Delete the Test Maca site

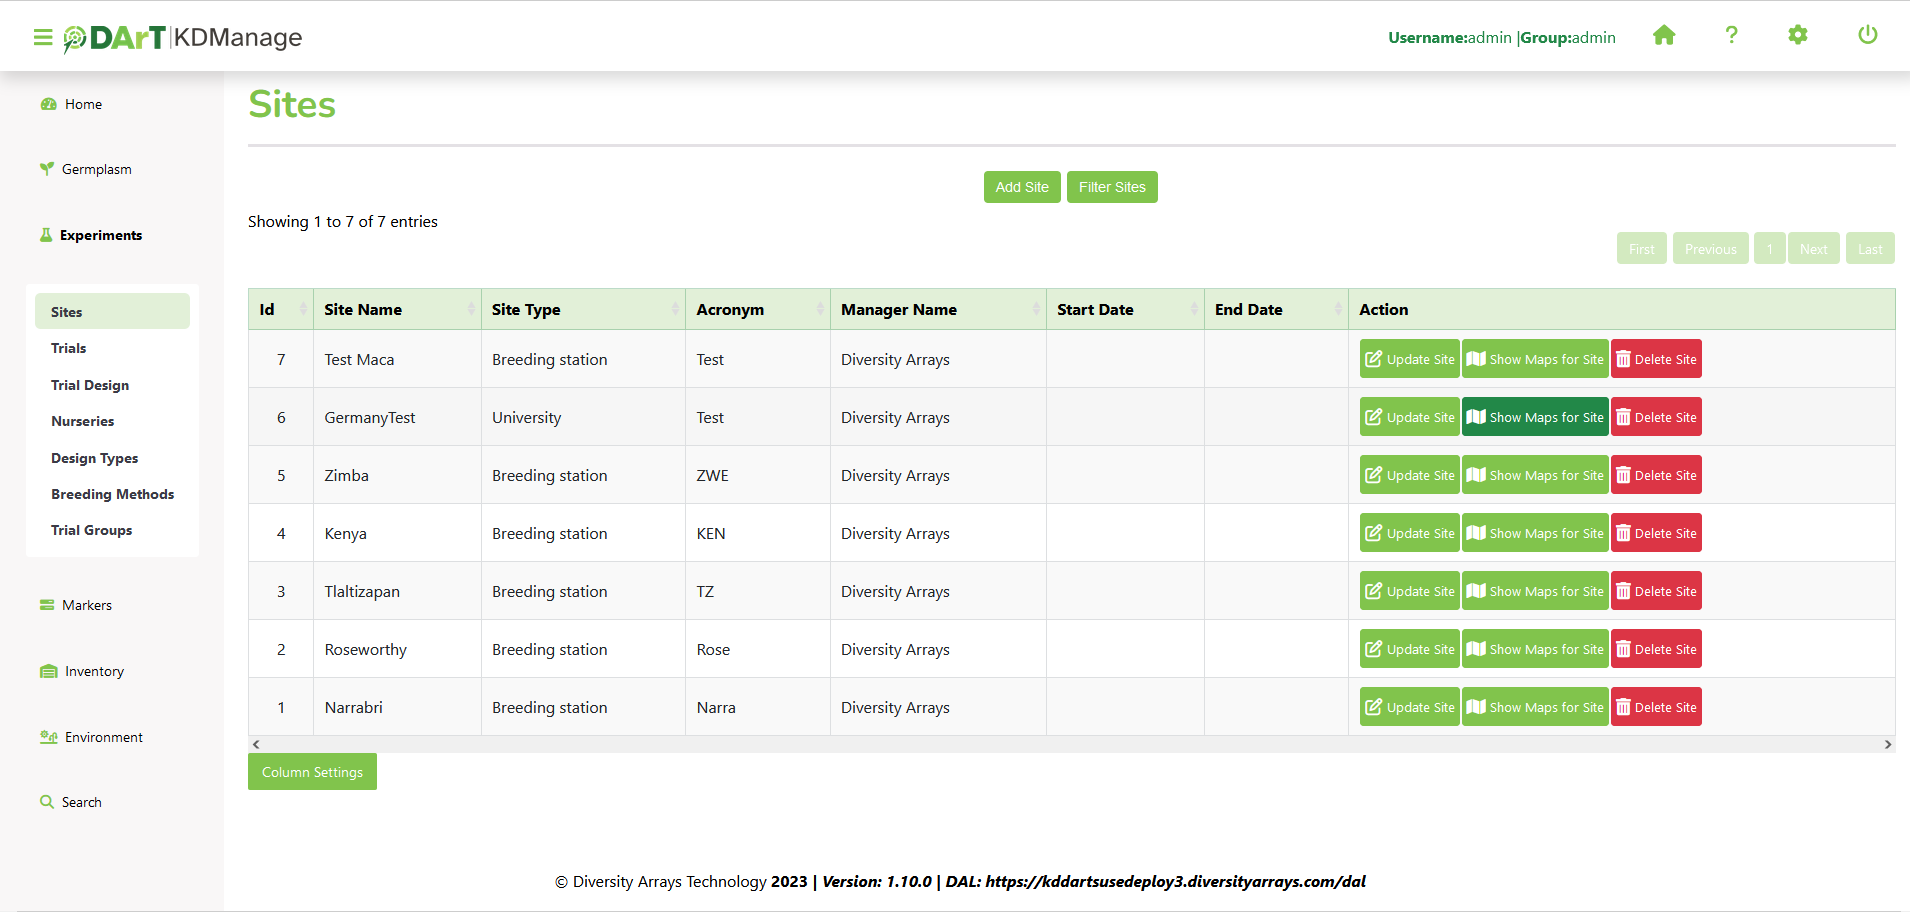pos(1656,359)
